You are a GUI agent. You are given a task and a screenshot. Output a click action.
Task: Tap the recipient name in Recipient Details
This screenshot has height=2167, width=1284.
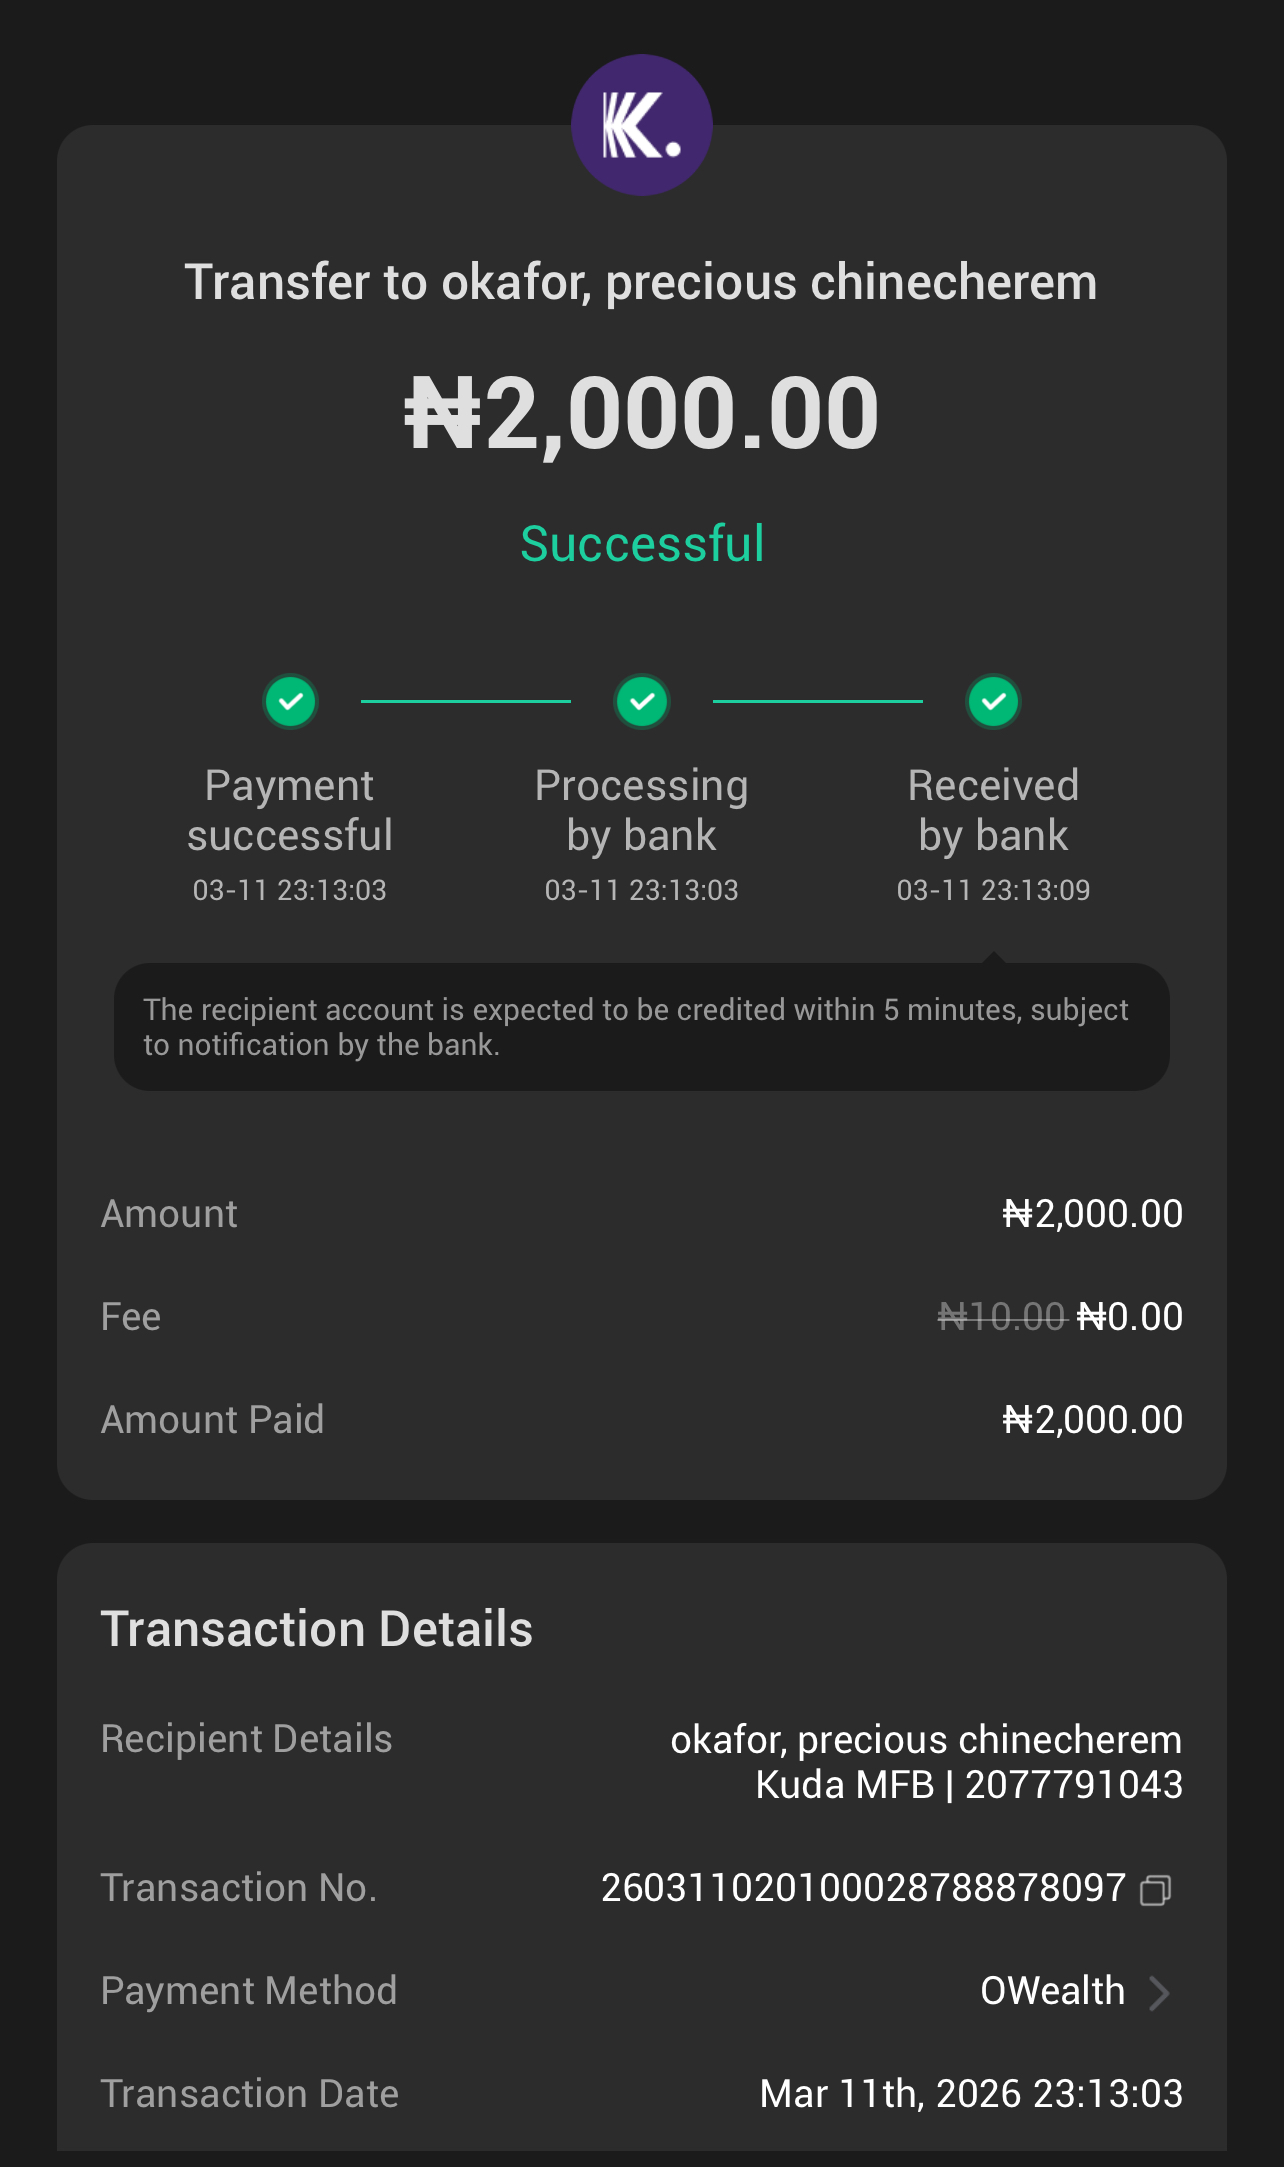click(926, 1740)
